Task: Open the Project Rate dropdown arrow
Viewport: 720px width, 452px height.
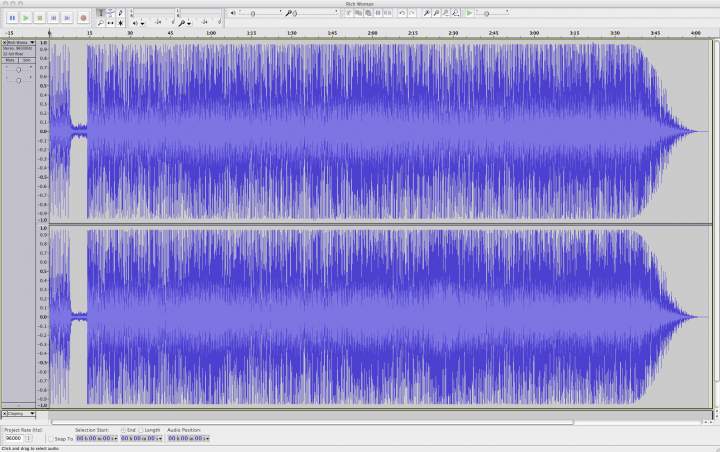Action: 28,438
